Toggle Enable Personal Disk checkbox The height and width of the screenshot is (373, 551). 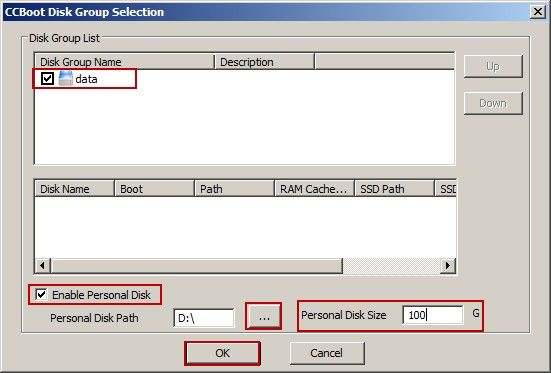(41, 294)
